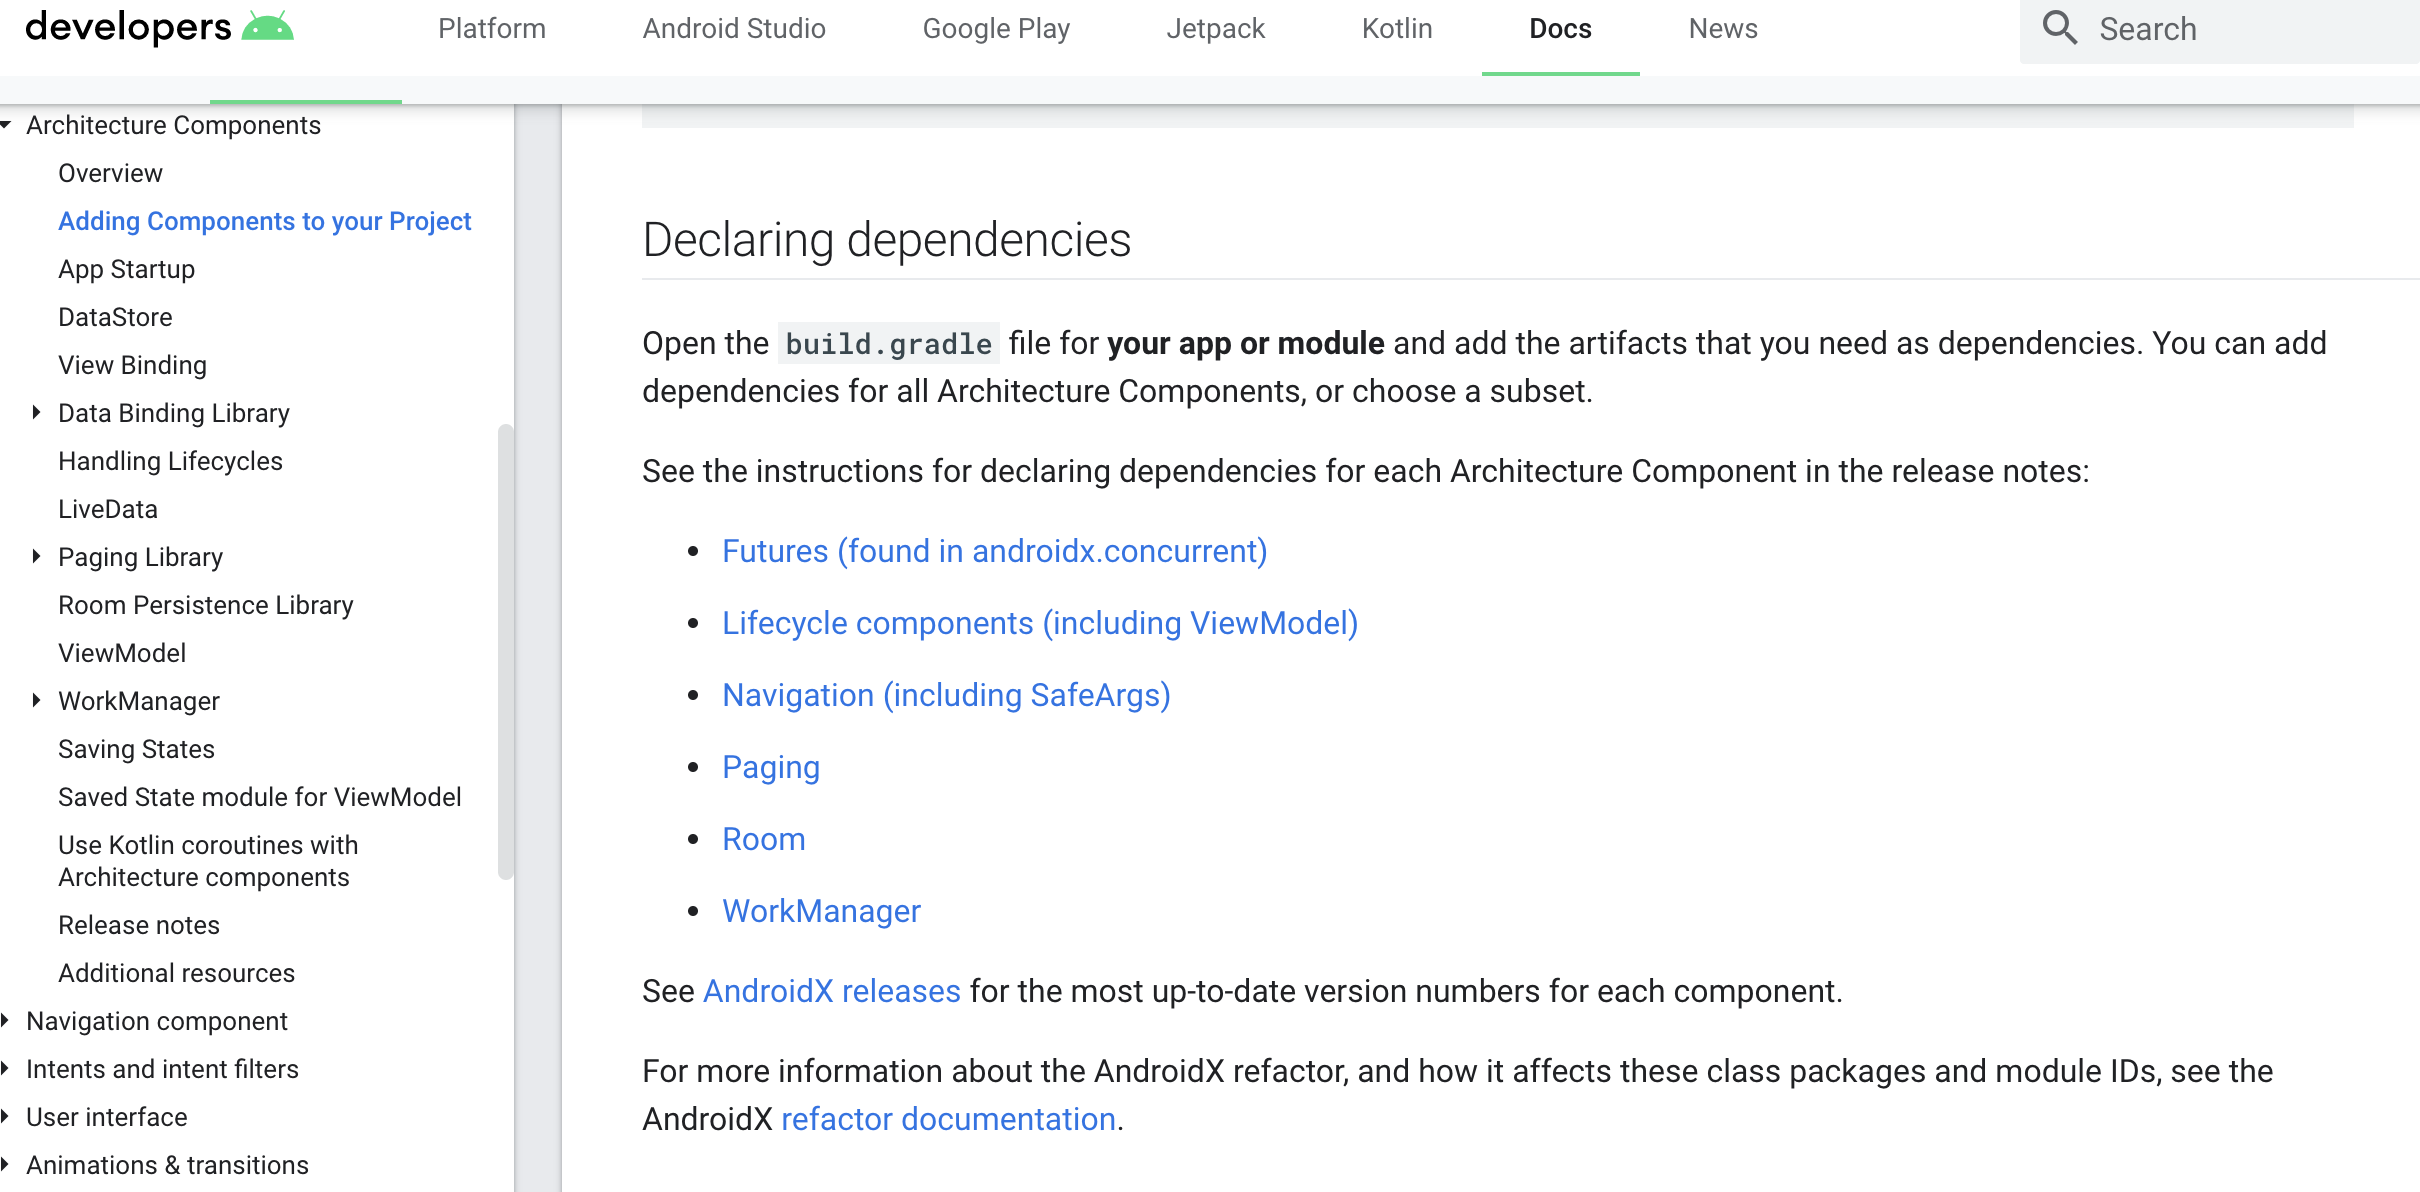The width and height of the screenshot is (2420, 1192).
Task: Open the Futures androidx.concurrent link
Action: tap(994, 551)
